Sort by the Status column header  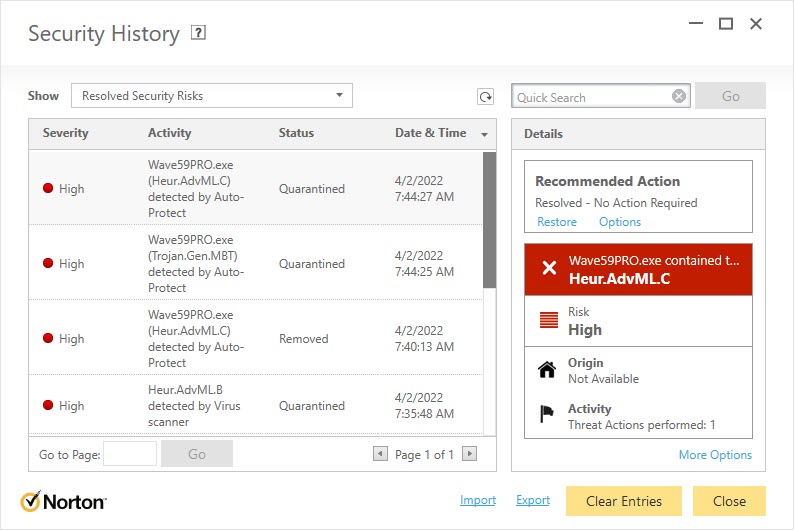point(296,133)
